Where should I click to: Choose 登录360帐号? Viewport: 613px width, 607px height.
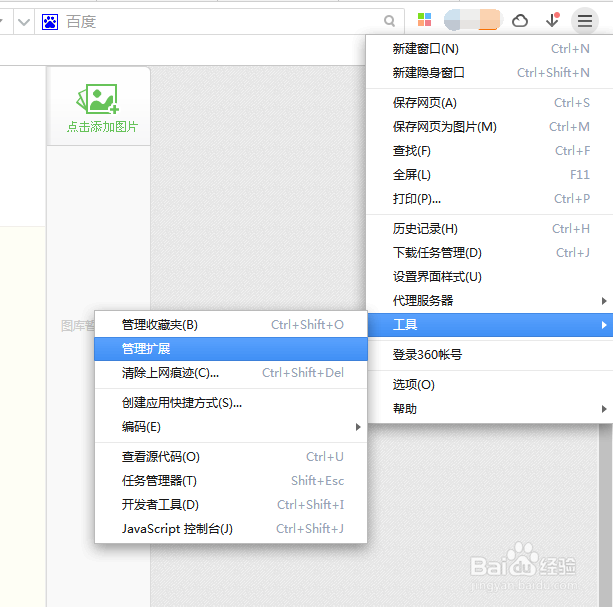point(490,355)
